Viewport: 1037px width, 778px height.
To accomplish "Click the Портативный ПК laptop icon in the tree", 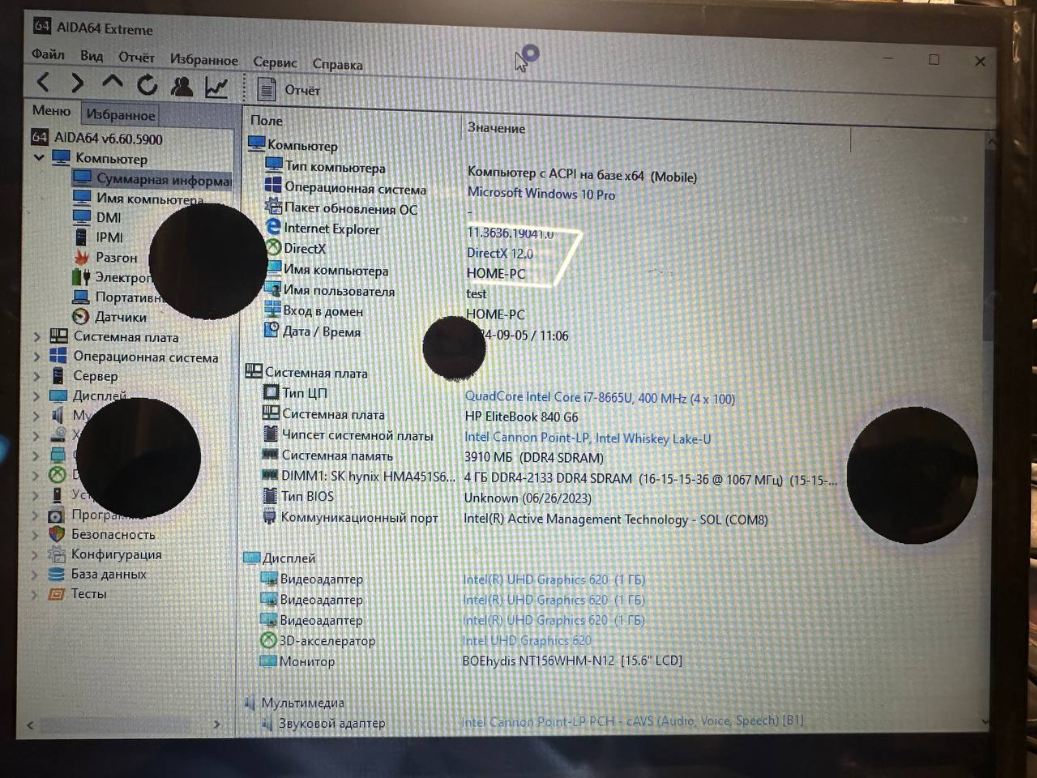I will pos(81,296).
